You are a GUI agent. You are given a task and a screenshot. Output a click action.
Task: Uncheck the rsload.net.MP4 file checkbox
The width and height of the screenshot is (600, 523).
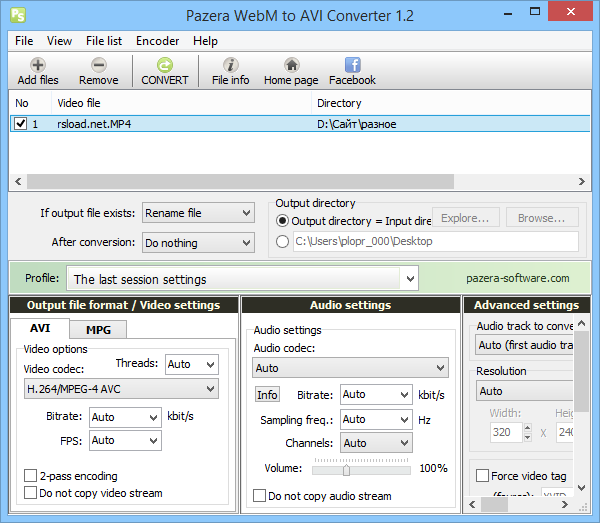[x=20, y=124]
